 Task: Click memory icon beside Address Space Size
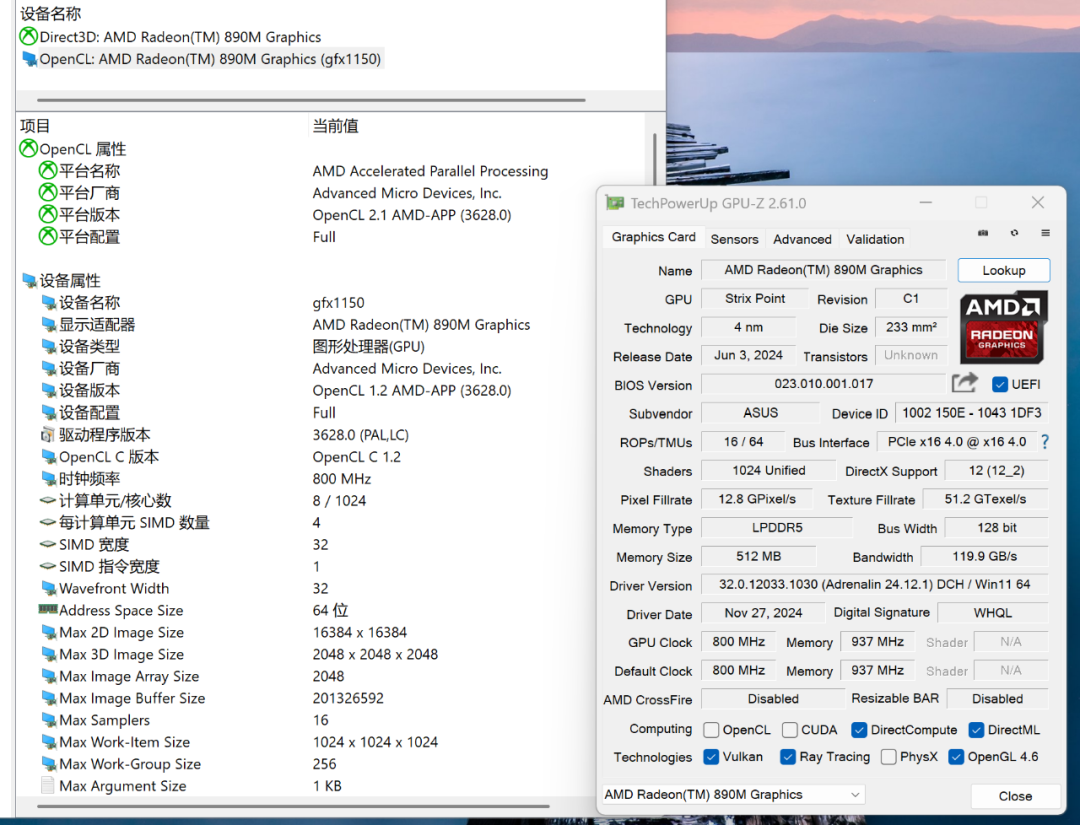[48, 609]
